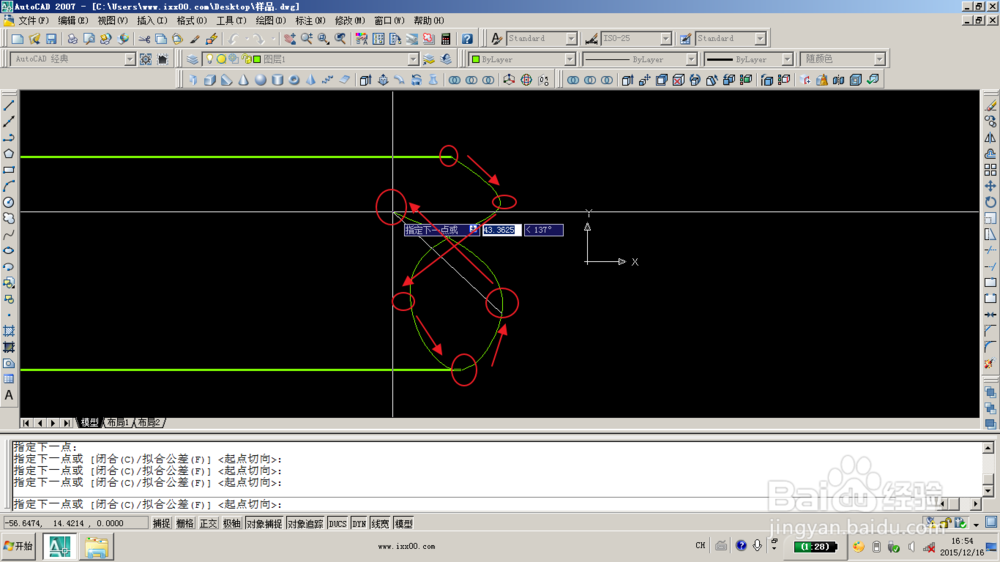
Task: Open the ByLayer linetype dropdown
Action: pyautogui.click(x=691, y=59)
